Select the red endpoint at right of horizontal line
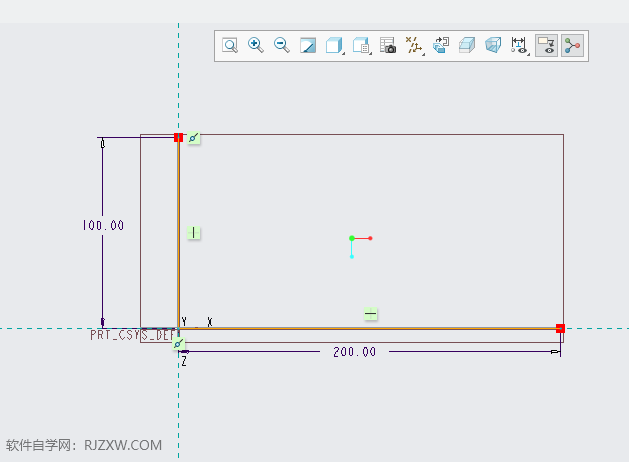This screenshot has width=629, height=462. (x=560, y=328)
